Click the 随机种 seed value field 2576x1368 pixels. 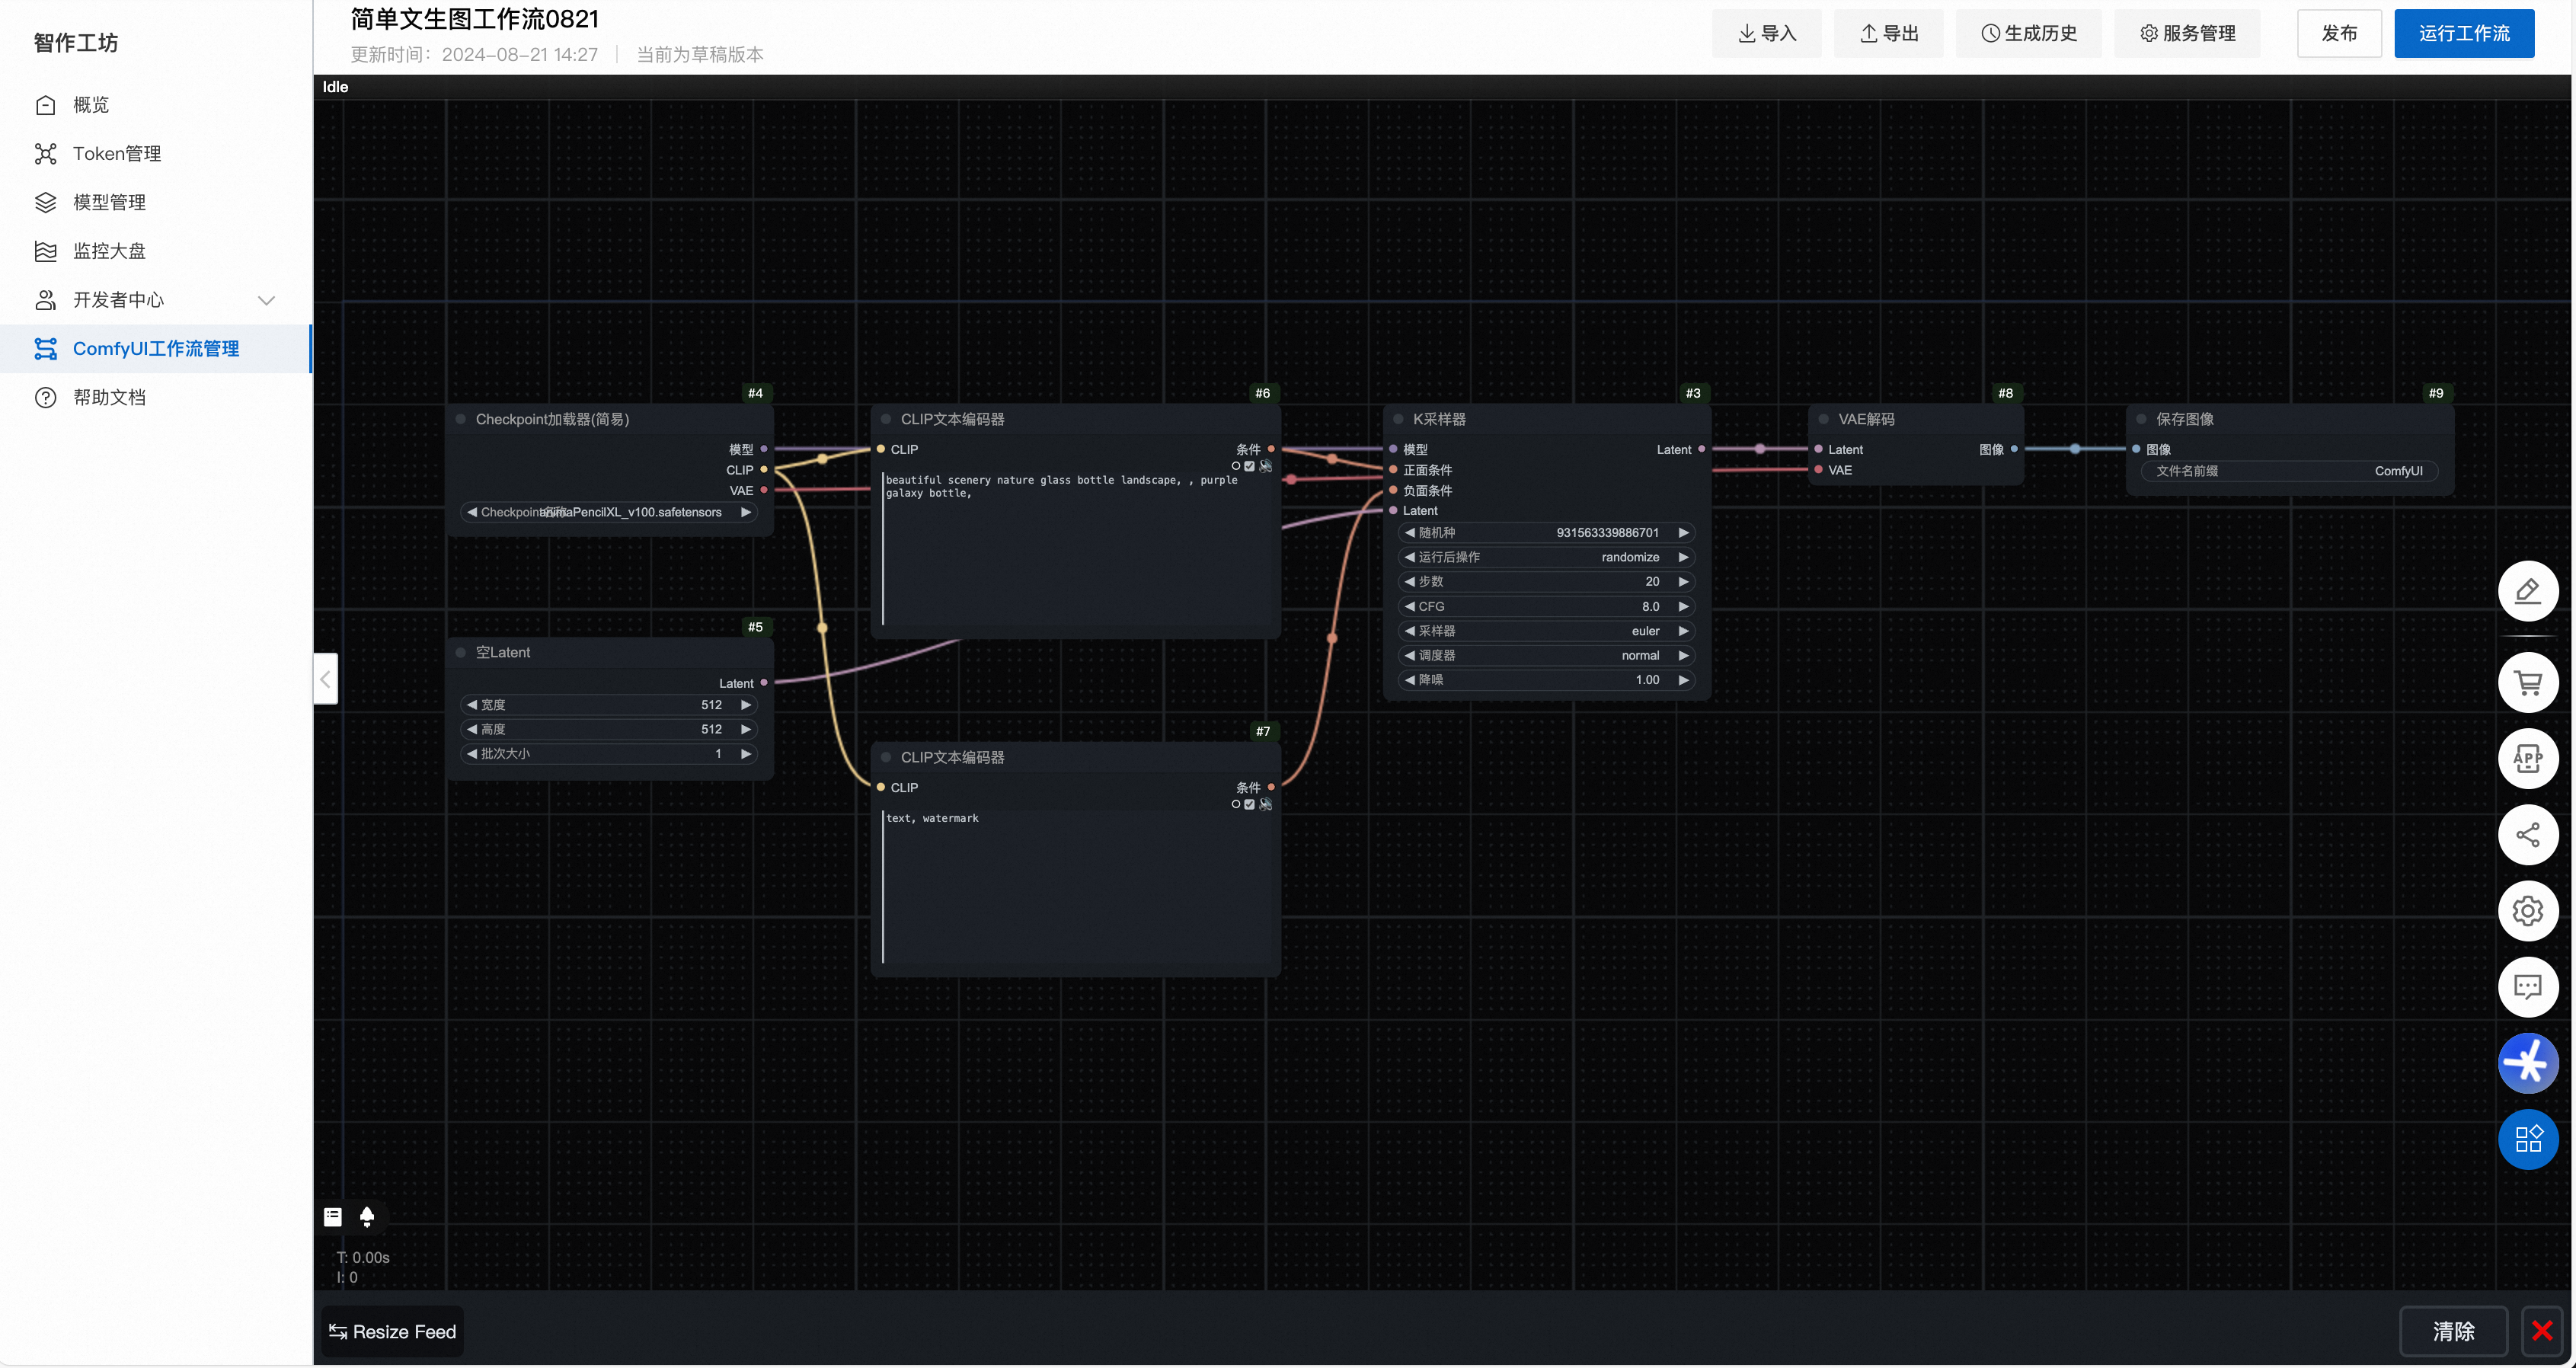pyautogui.click(x=1546, y=532)
